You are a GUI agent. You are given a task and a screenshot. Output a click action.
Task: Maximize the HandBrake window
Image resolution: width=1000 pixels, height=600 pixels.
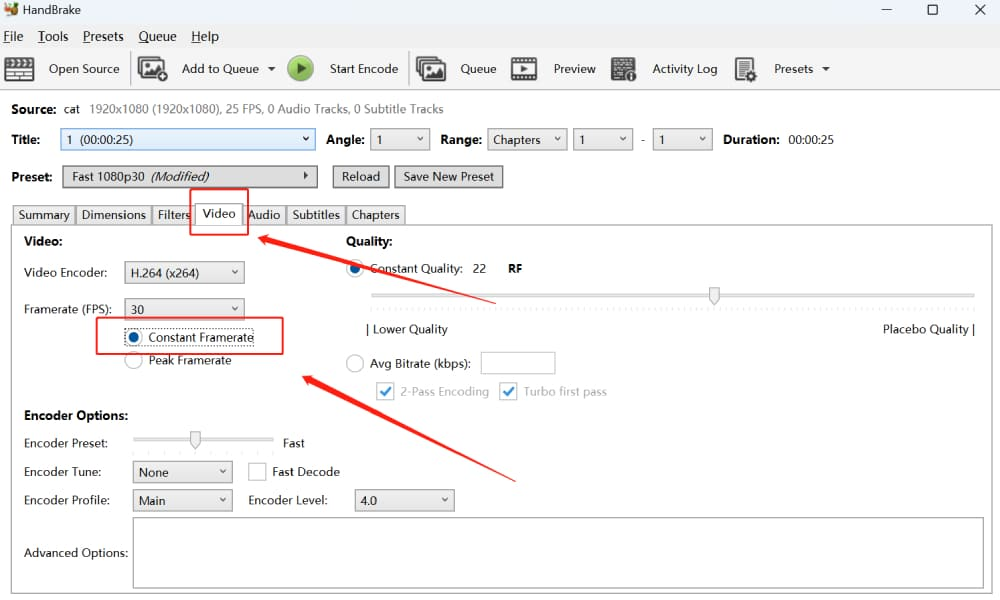[932, 10]
